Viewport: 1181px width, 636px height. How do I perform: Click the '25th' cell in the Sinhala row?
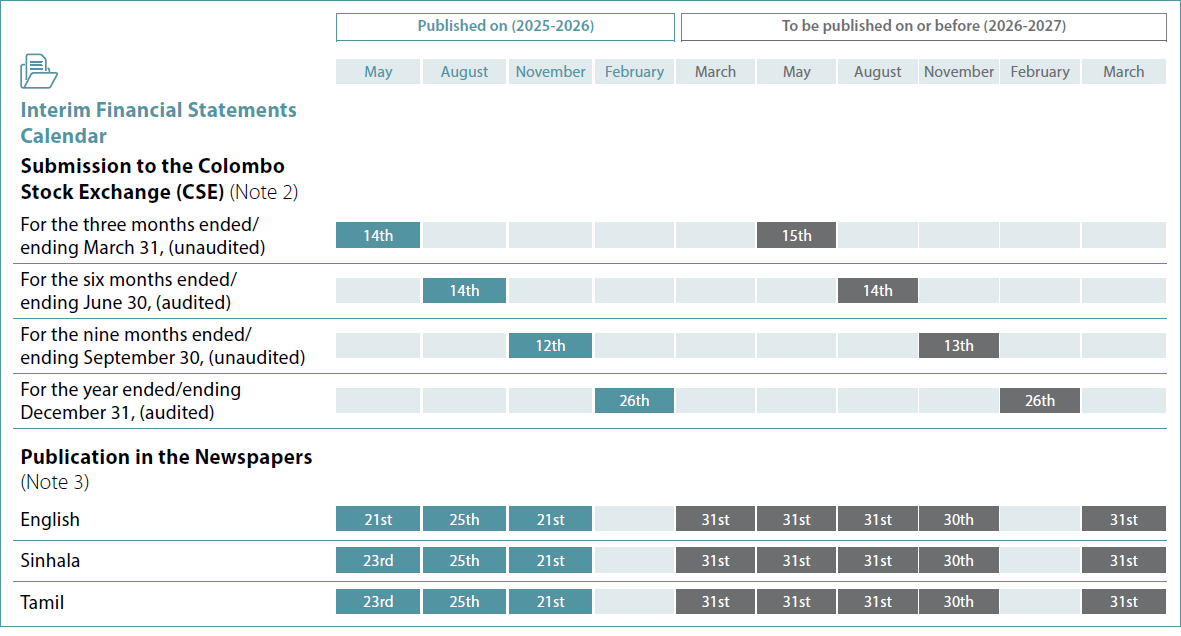click(x=464, y=561)
